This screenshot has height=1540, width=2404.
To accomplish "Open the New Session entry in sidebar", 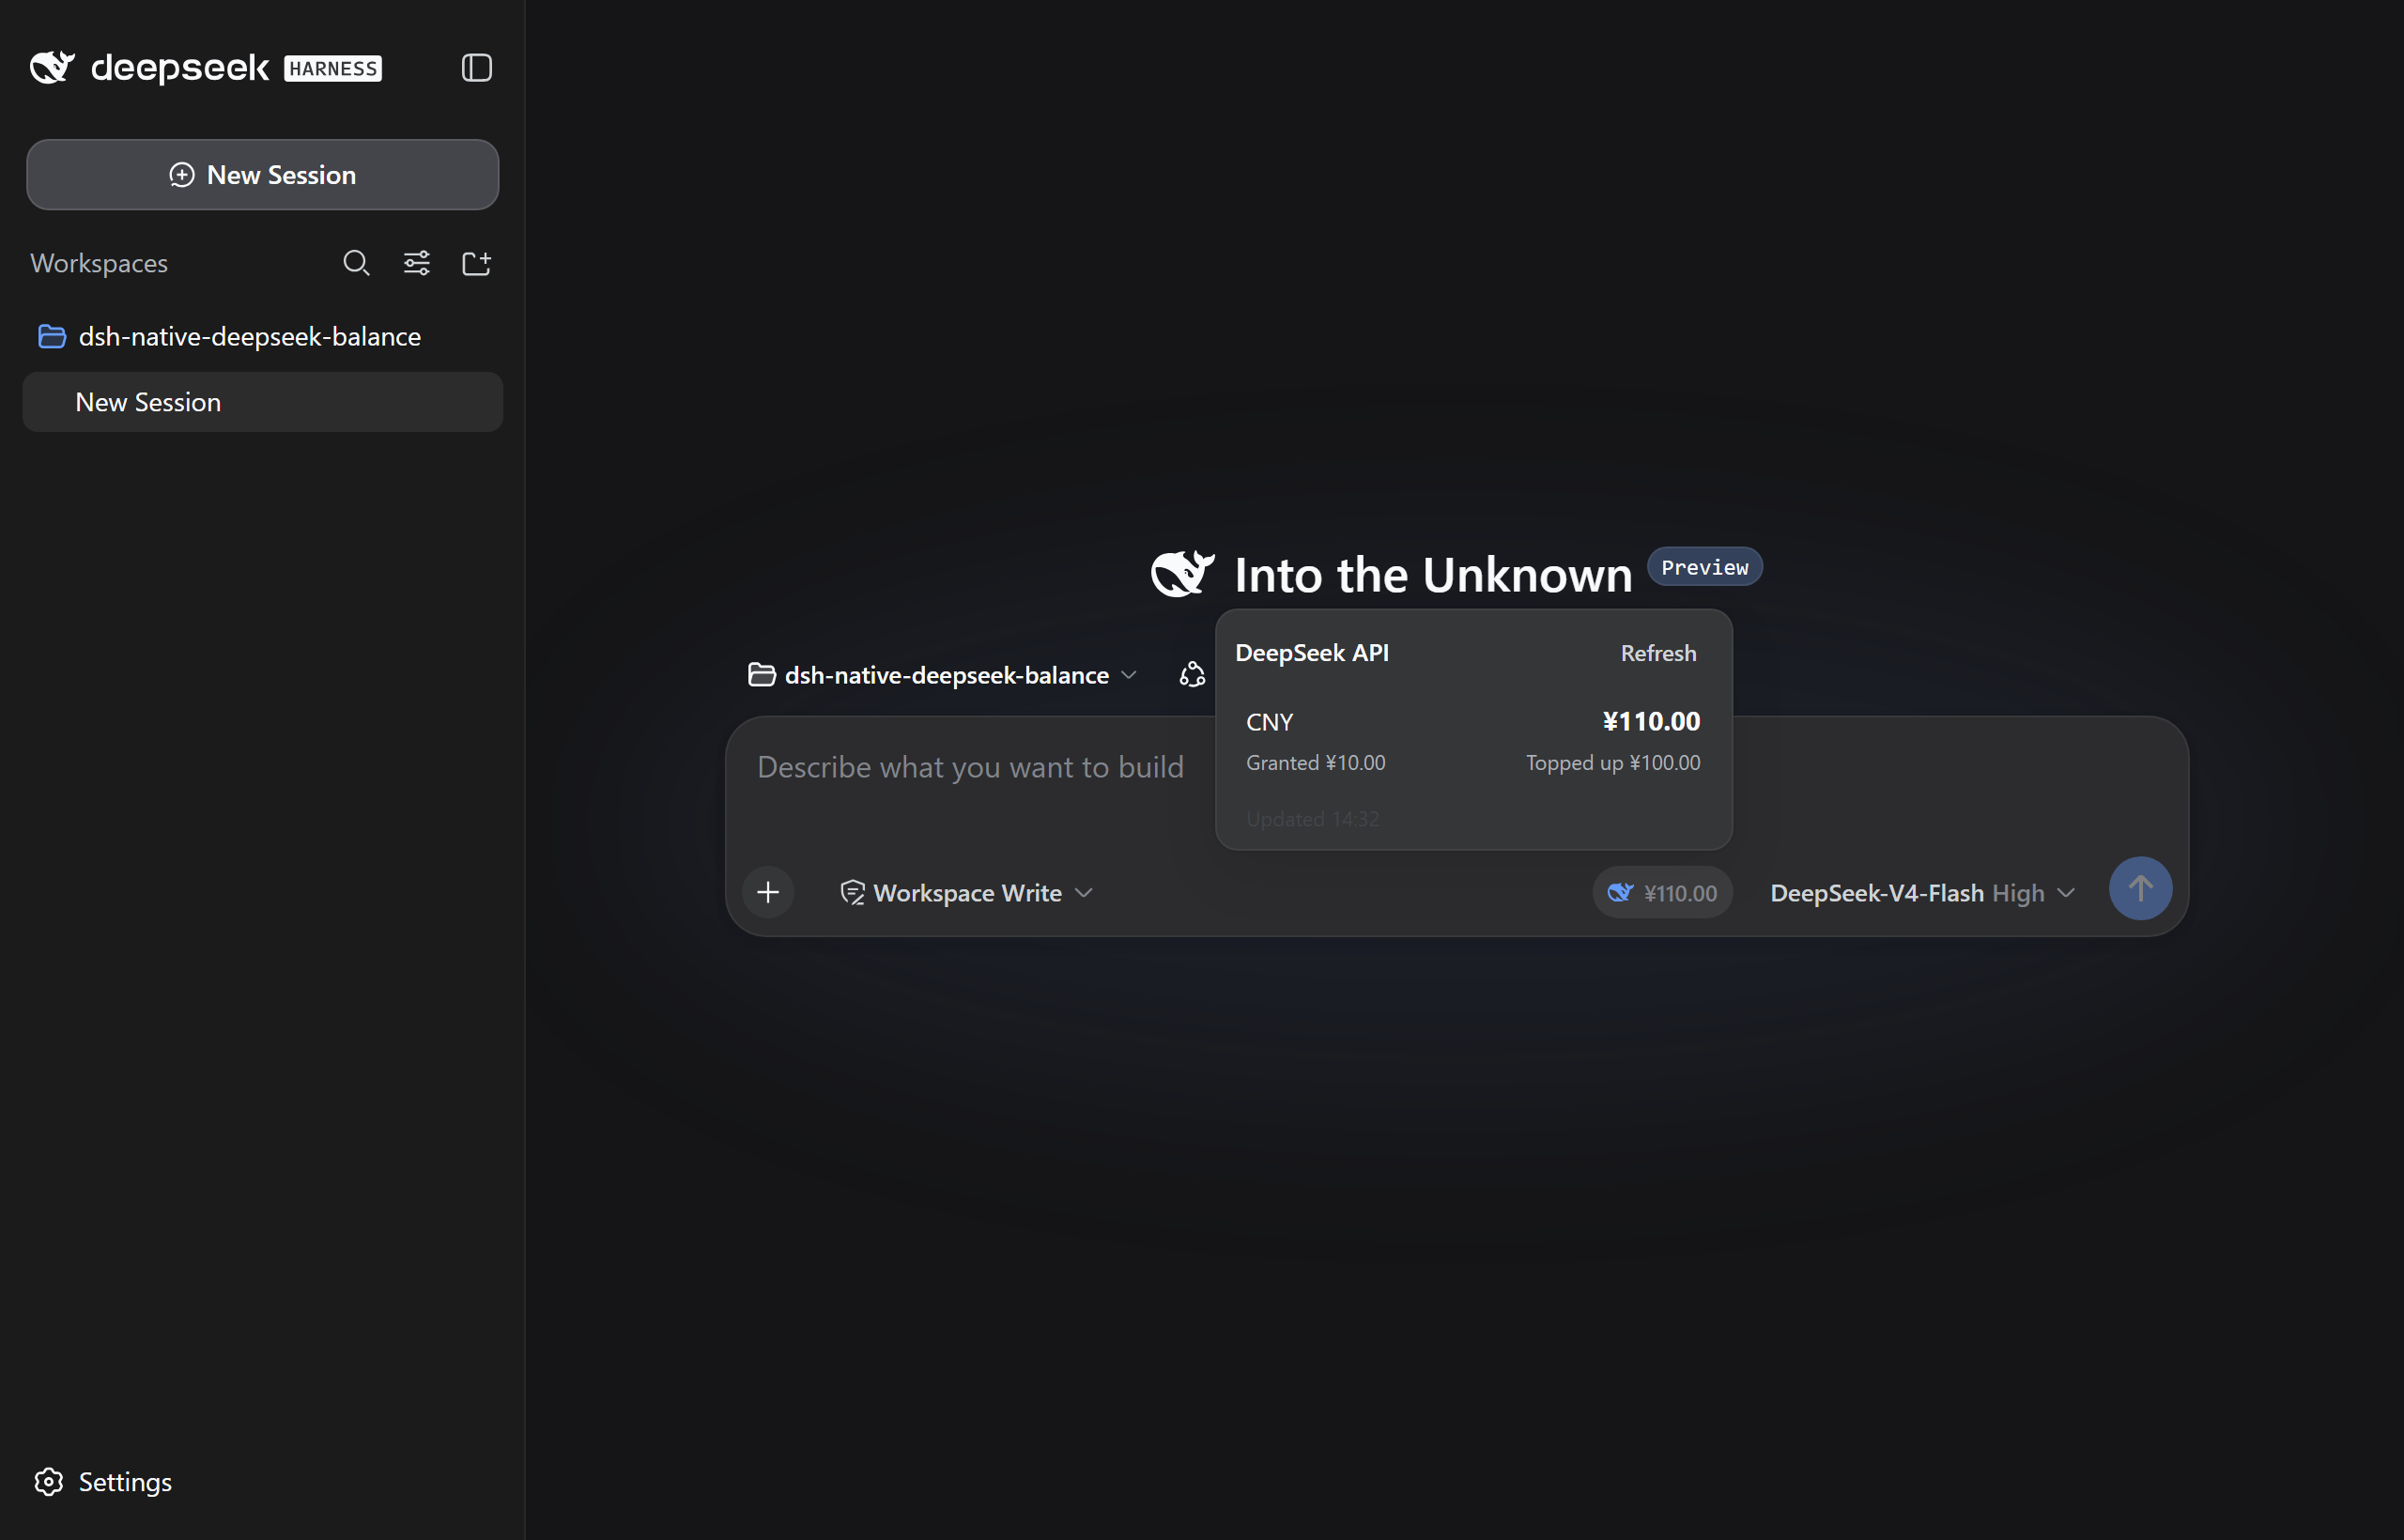I will (263, 402).
